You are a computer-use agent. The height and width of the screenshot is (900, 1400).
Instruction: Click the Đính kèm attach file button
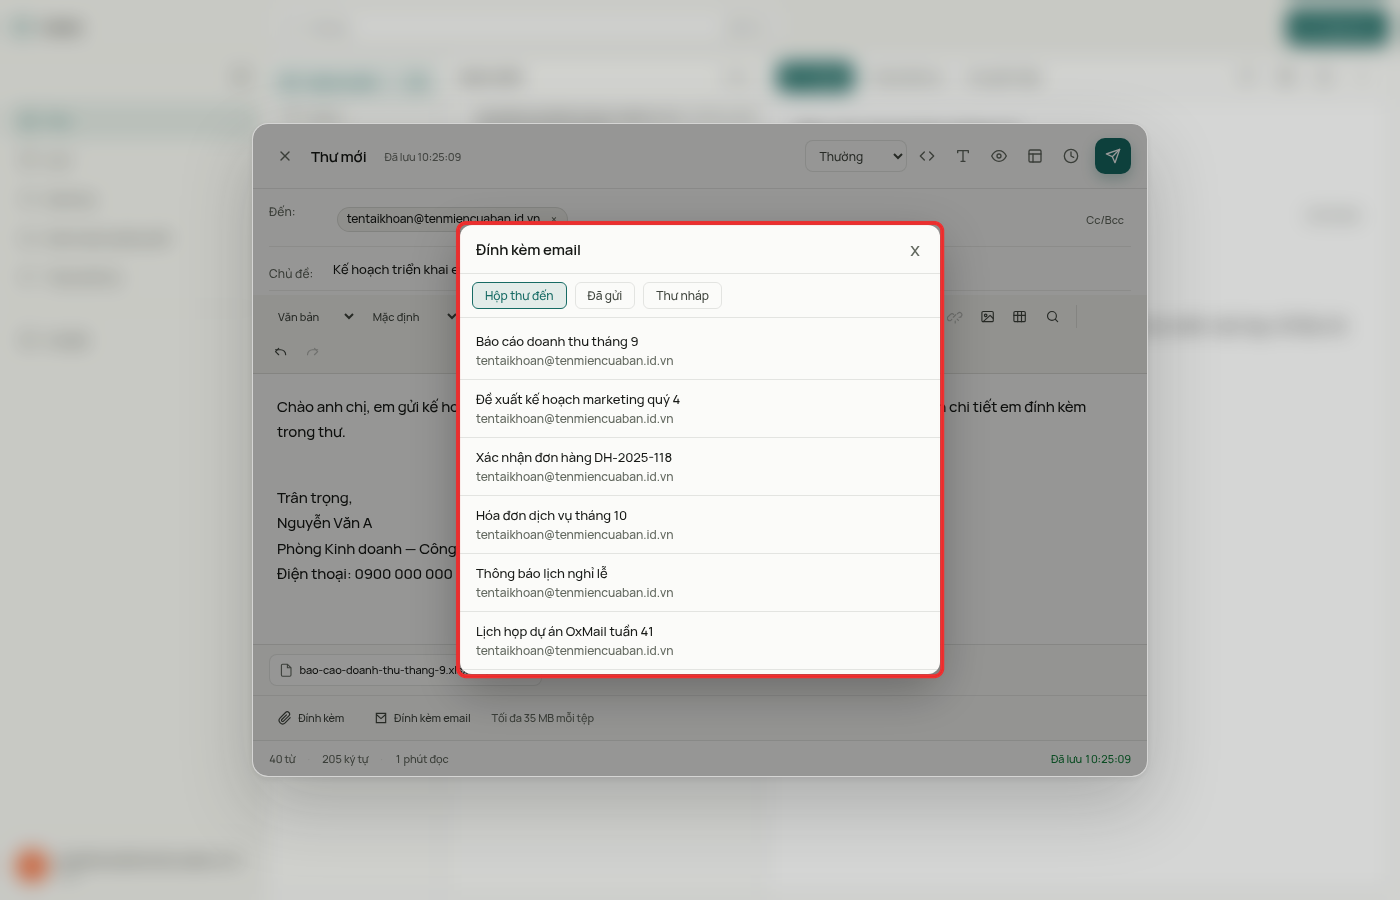pos(311,718)
